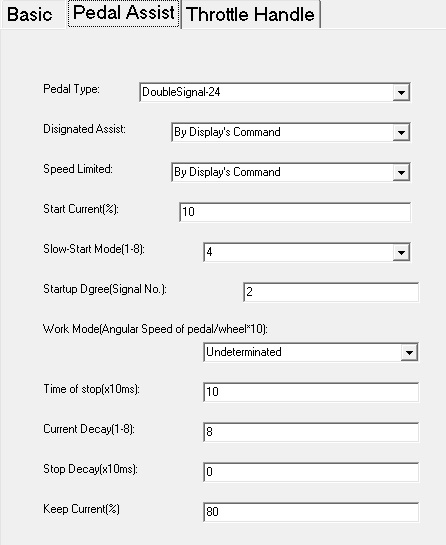The width and height of the screenshot is (446, 545).
Task: Expand the Speed Limited dropdown arrow
Action: (x=401, y=172)
